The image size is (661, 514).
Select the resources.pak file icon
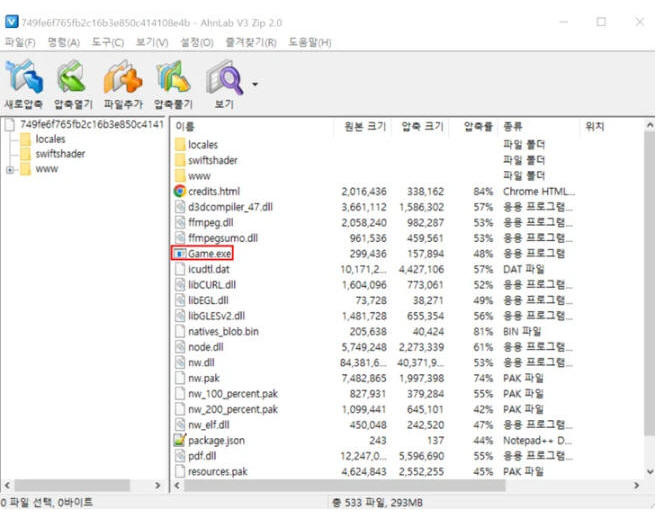click(x=180, y=471)
